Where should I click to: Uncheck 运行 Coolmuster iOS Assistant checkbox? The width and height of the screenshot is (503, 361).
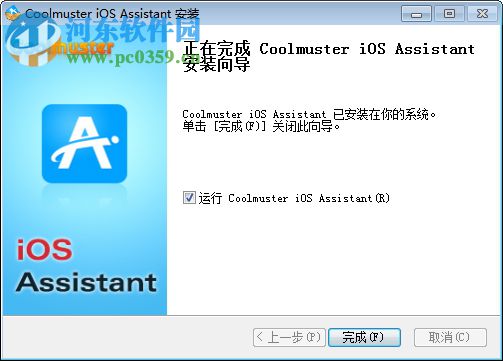pos(189,197)
